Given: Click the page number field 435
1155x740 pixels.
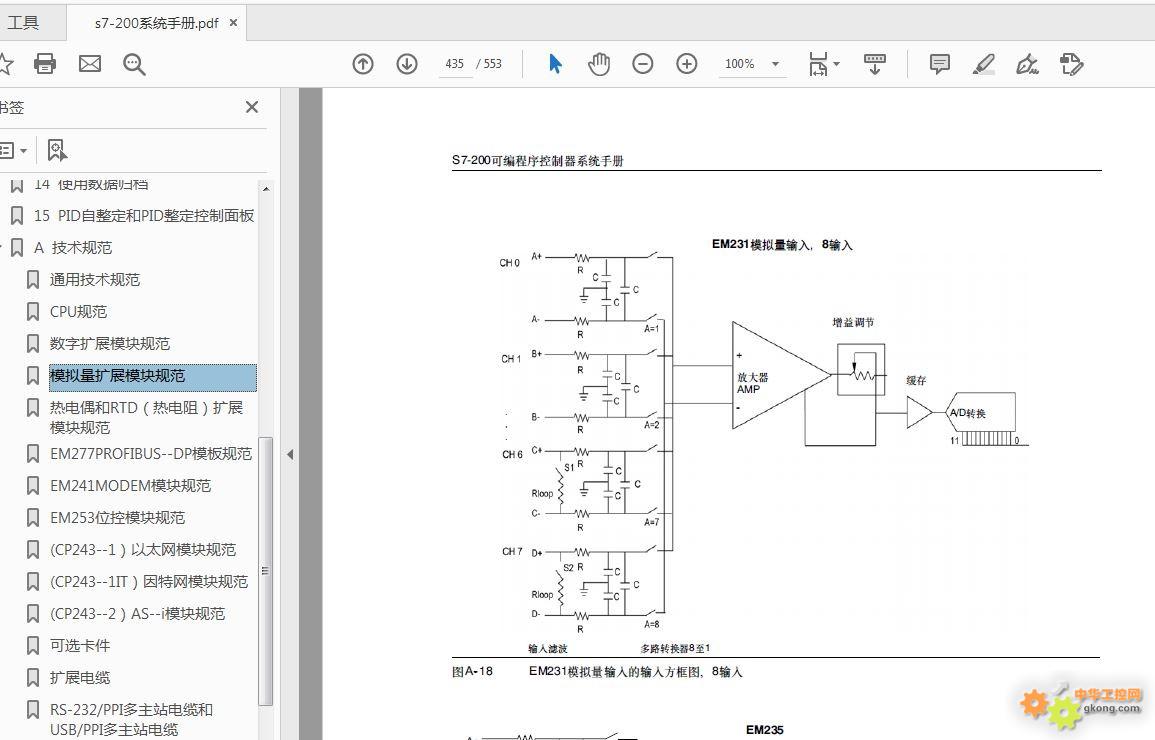Looking at the screenshot, I should coord(454,64).
